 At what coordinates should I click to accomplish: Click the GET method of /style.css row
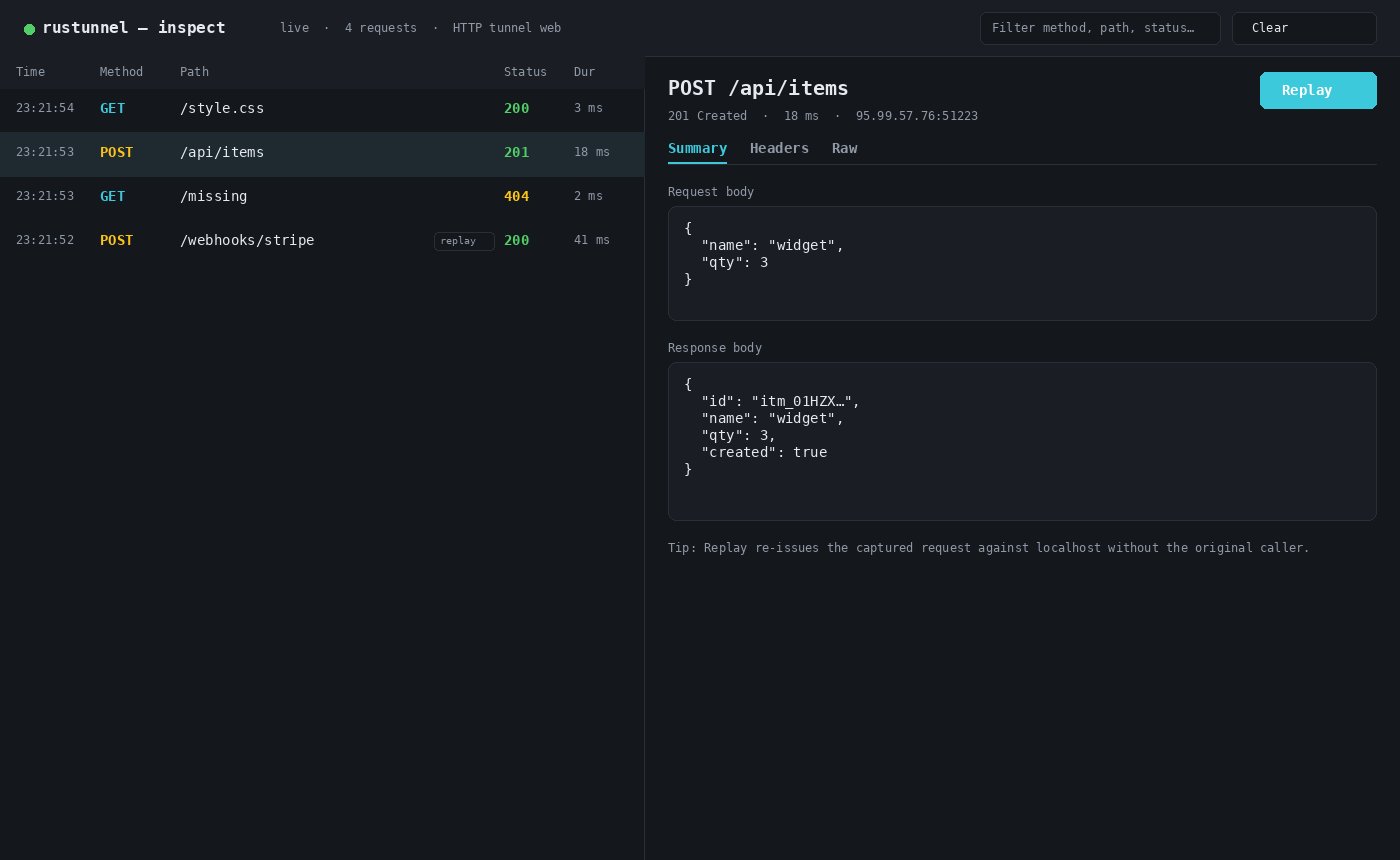[x=112, y=108]
